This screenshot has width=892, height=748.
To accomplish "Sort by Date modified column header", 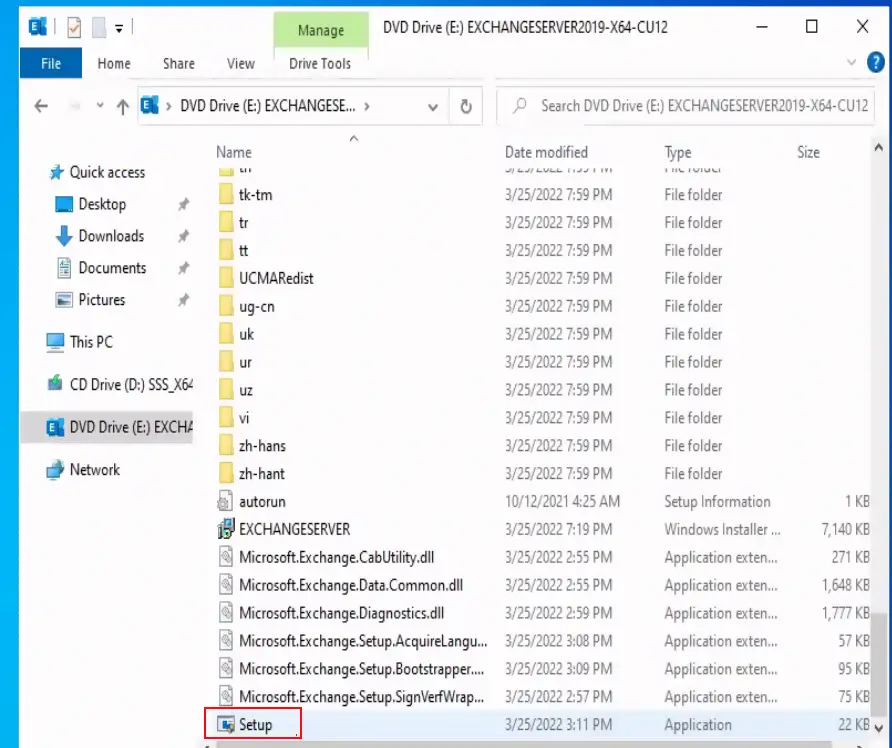I will click(546, 152).
